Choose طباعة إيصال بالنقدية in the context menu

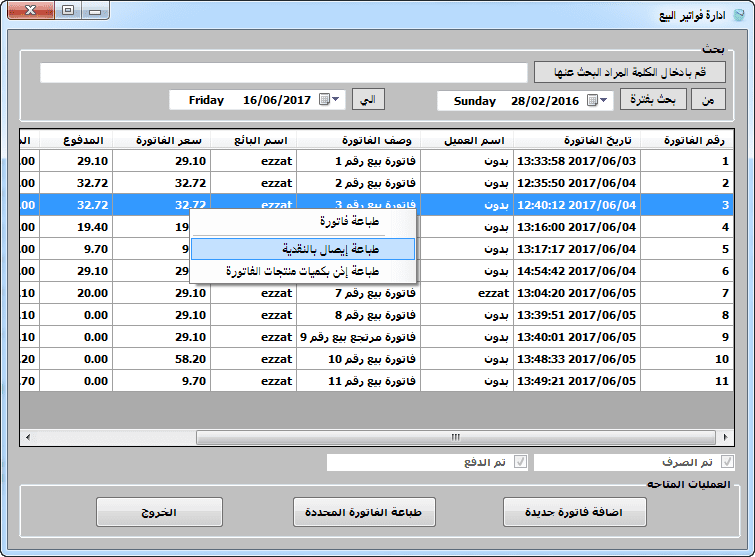[x=302, y=248]
